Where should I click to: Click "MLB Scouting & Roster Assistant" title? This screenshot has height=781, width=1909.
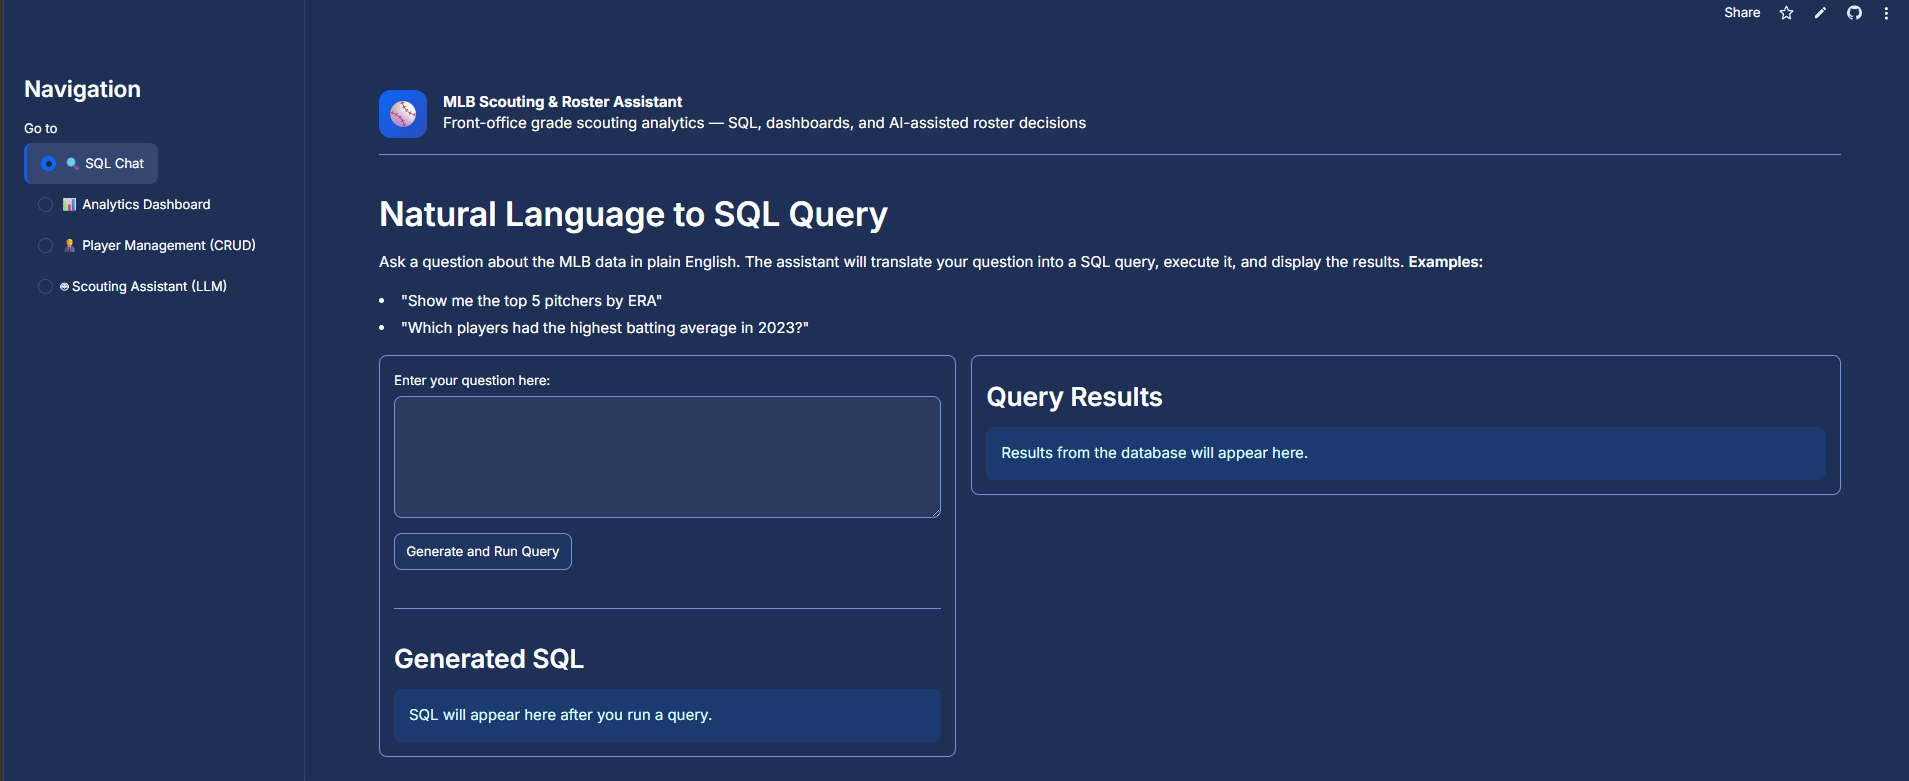coord(562,102)
